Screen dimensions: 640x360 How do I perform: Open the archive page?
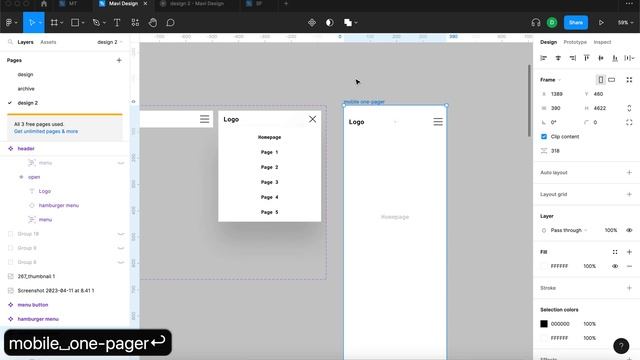[x=26, y=89]
